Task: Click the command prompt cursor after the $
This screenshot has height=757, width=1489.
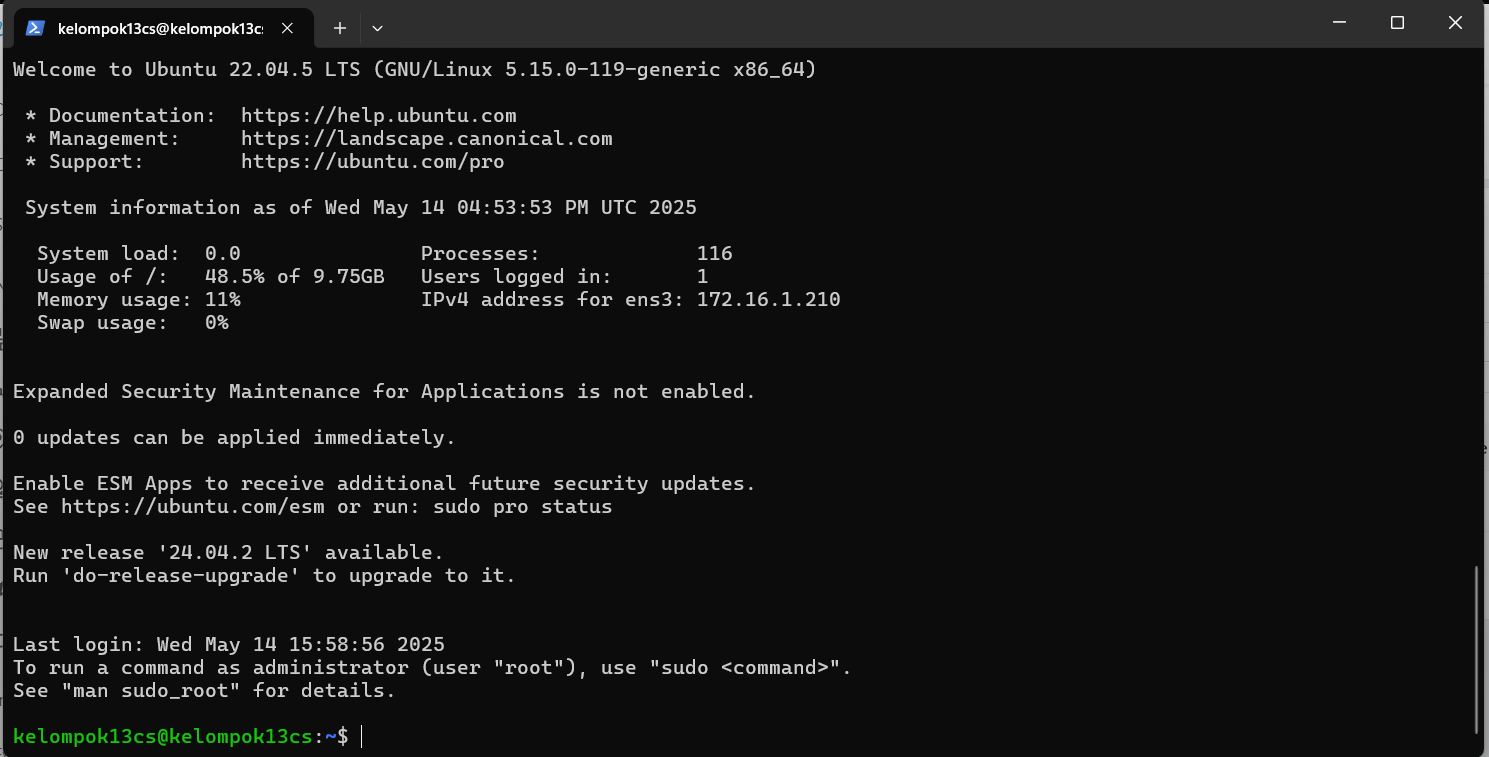Action: [362, 737]
